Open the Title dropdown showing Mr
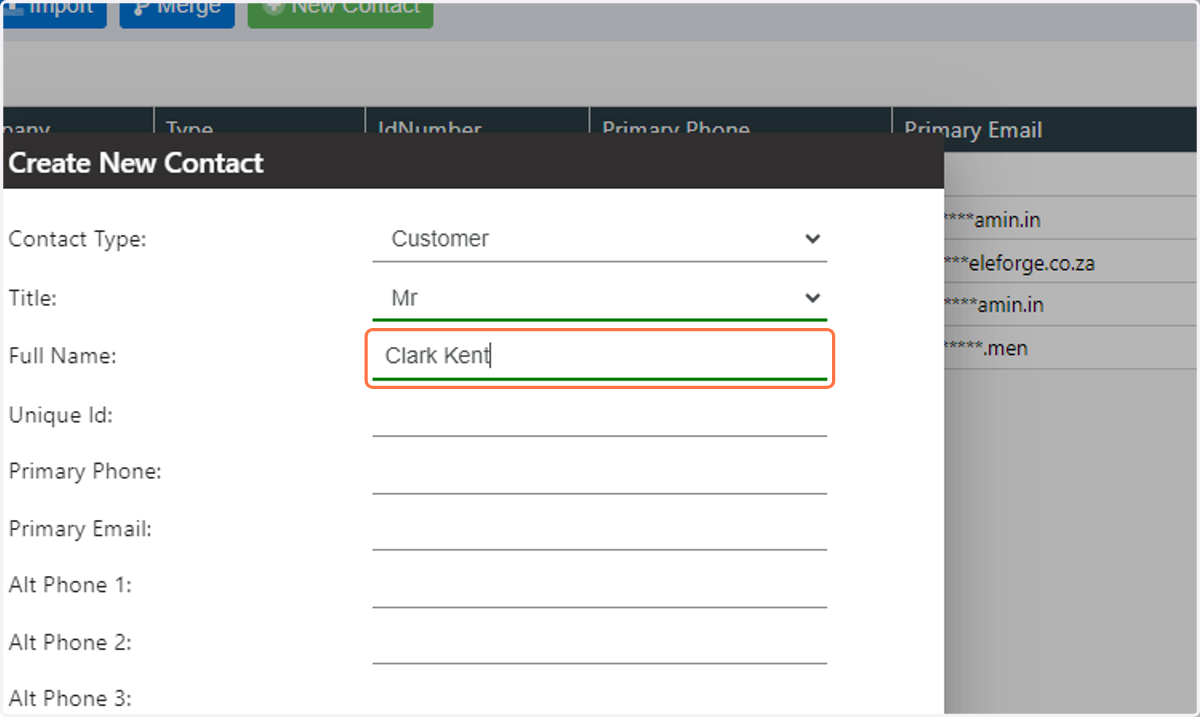This screenshot has height=717, width=1200. tap(599, 298)
